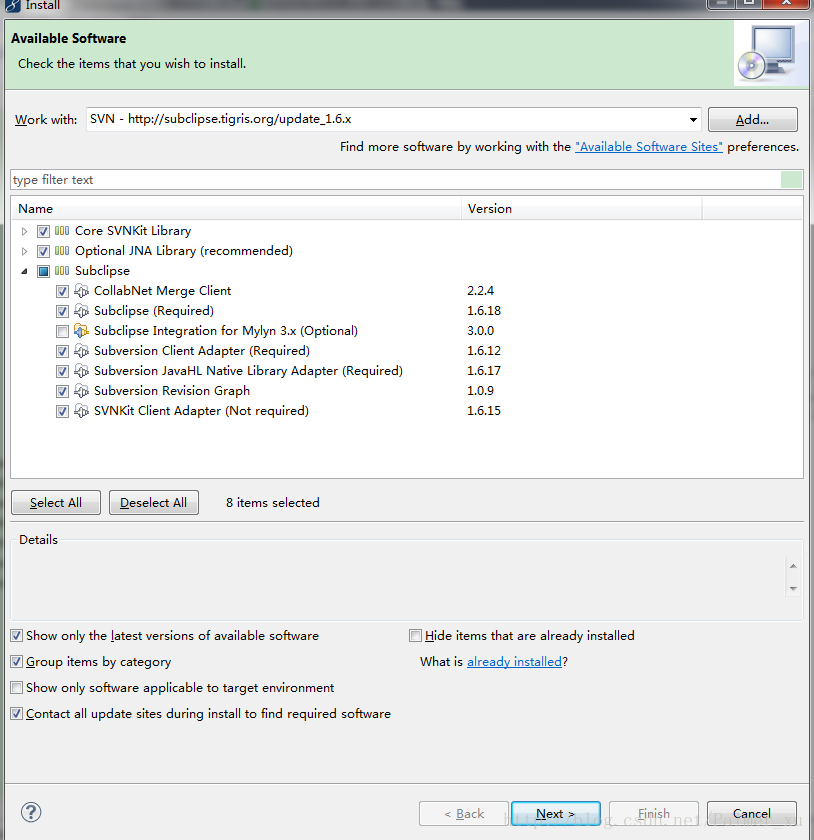Screen dimensions: 814x840
Task: Uncheck the CollabNet Merge Client checkbox
Action: click(x=62, y=291)
